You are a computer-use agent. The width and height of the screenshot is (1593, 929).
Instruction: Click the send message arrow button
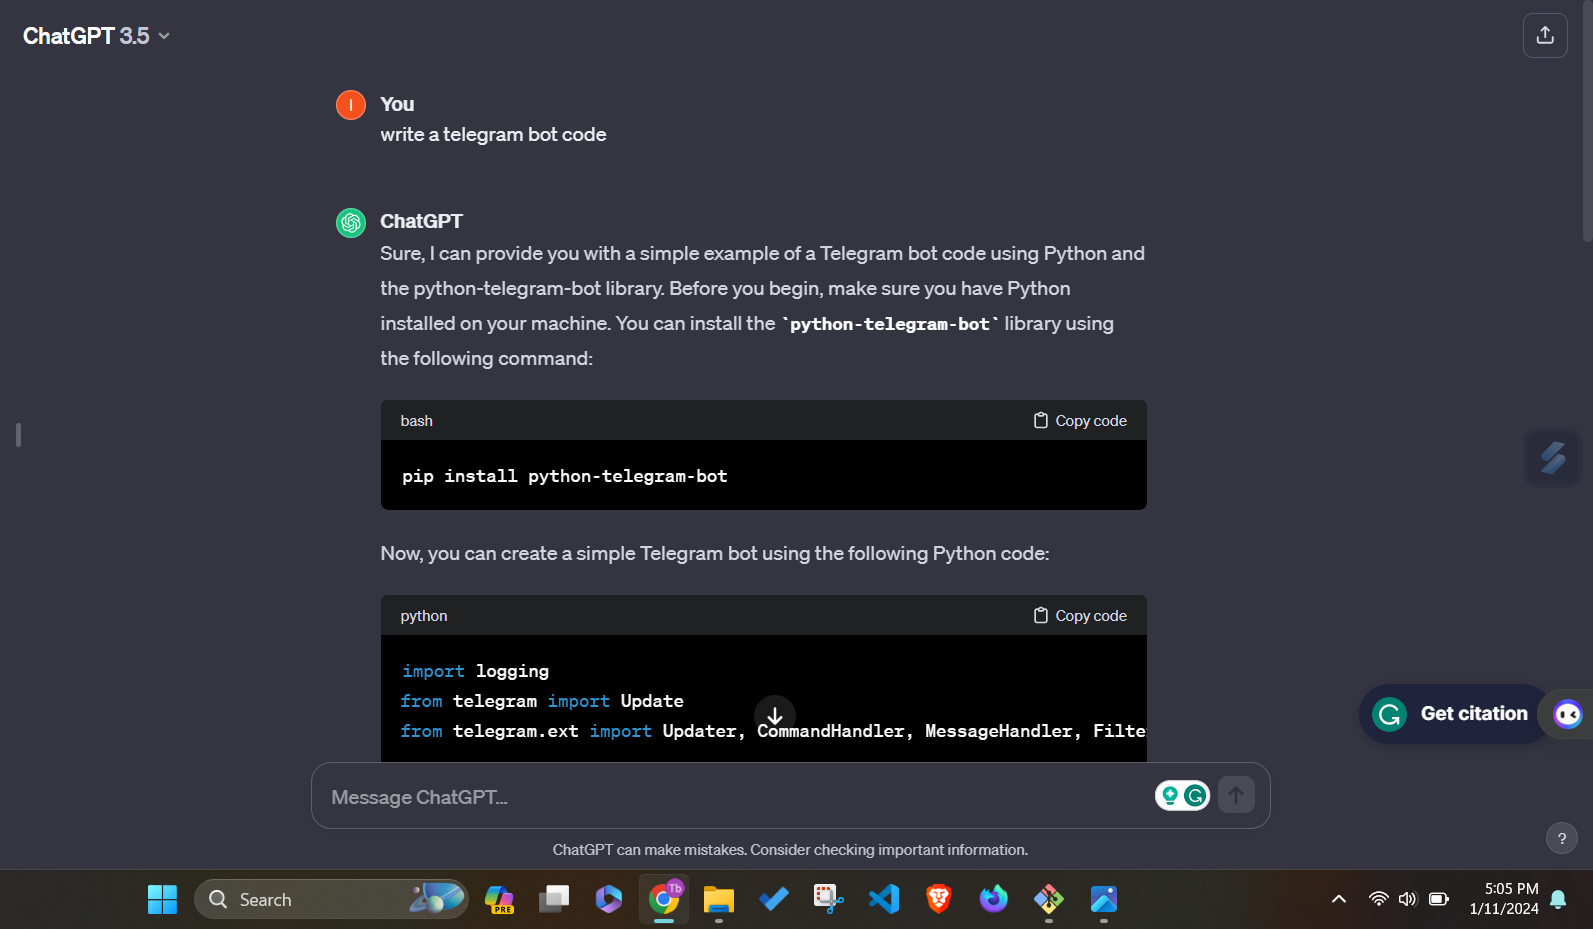coord(1236,795)
